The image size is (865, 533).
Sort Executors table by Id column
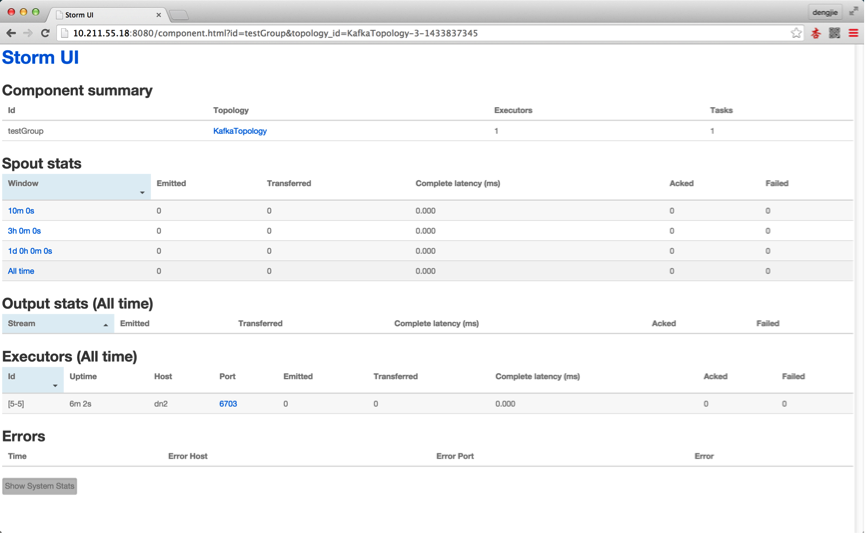point(32,379)
